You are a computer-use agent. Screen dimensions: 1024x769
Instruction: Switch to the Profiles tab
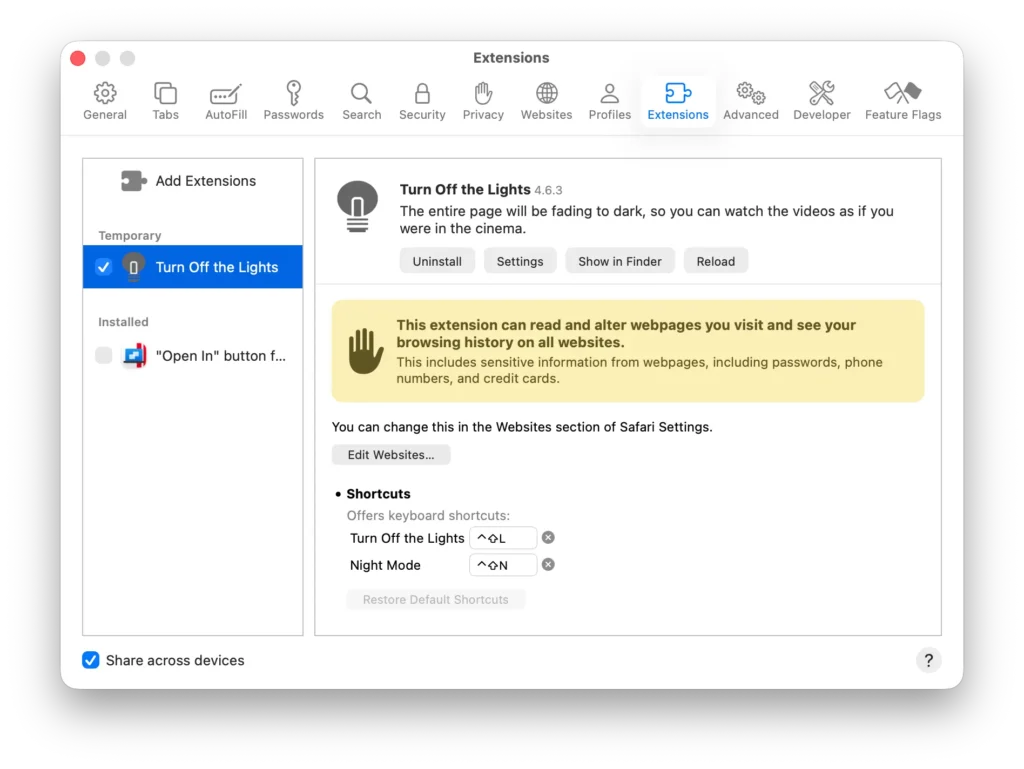609,101
